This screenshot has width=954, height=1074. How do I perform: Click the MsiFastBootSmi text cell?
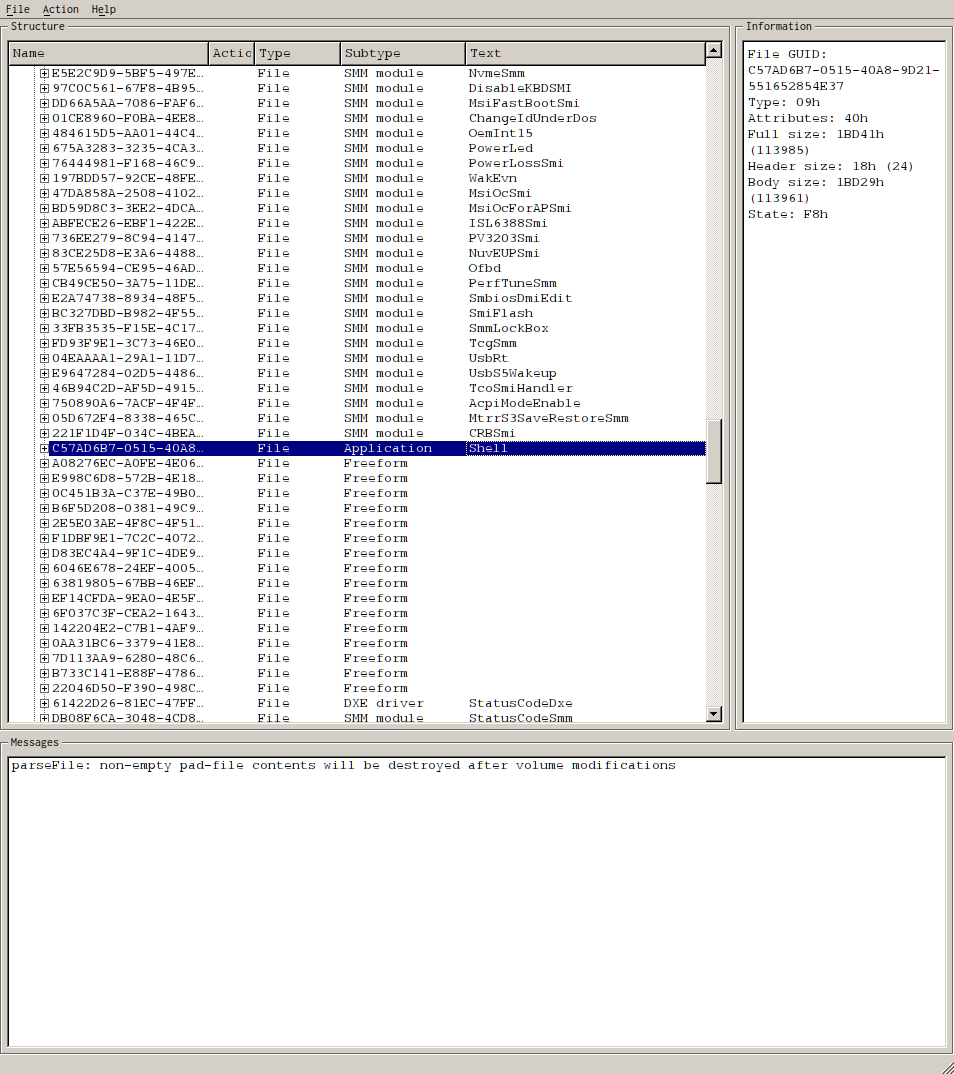pyautogui.click(x=523, y=103)
